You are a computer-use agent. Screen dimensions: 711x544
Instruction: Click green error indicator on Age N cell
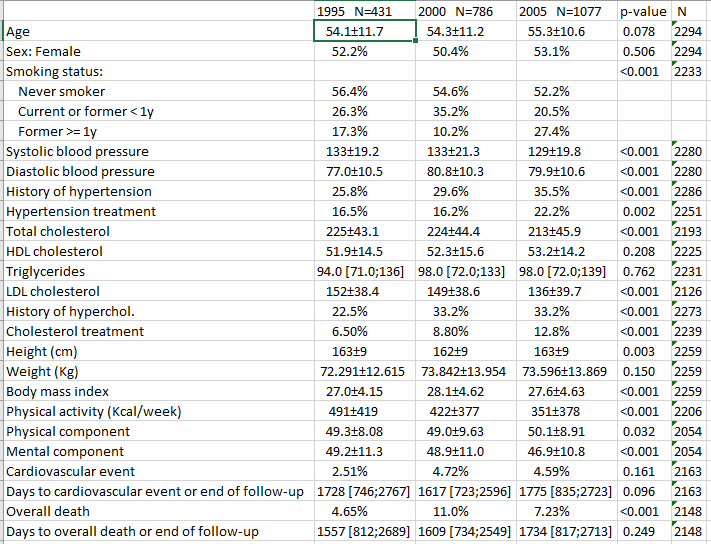(x=674, y=23)
